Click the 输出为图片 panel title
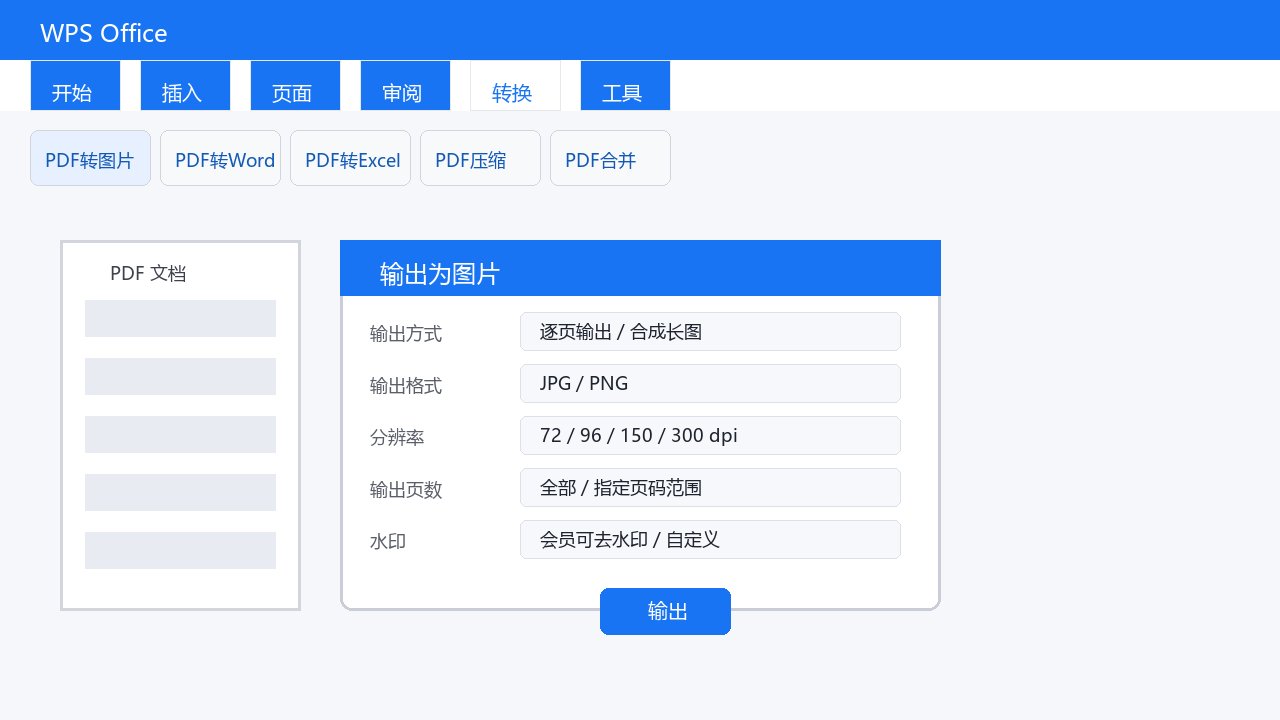 [x=440, y=274]
